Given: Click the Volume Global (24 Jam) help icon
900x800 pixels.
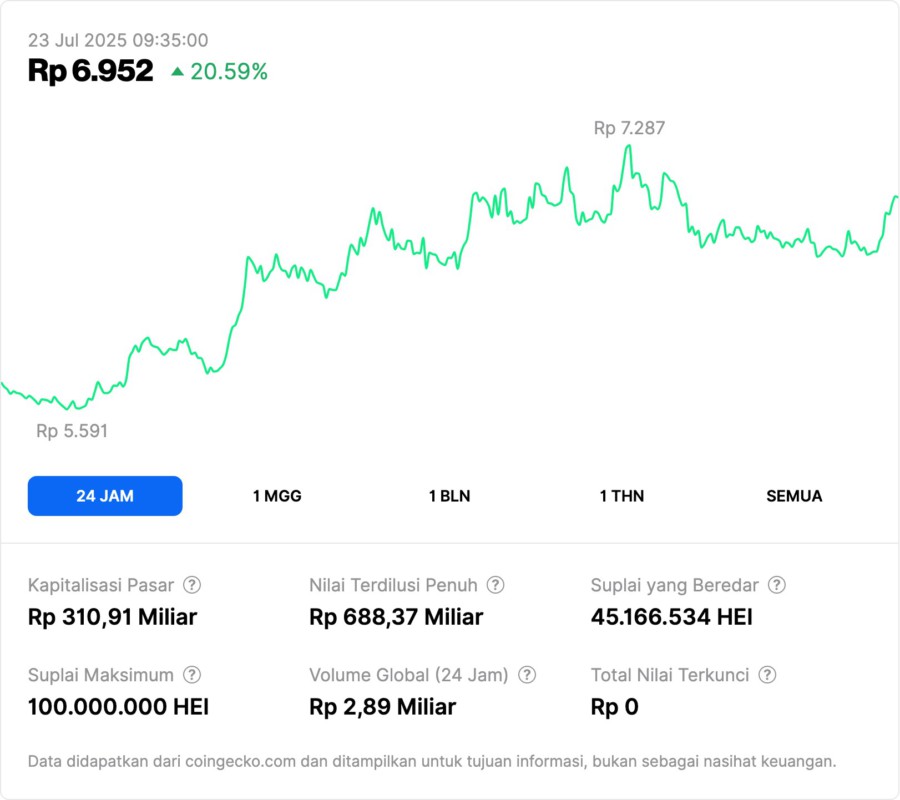Looking at the screenshot, I should (527, 675).
